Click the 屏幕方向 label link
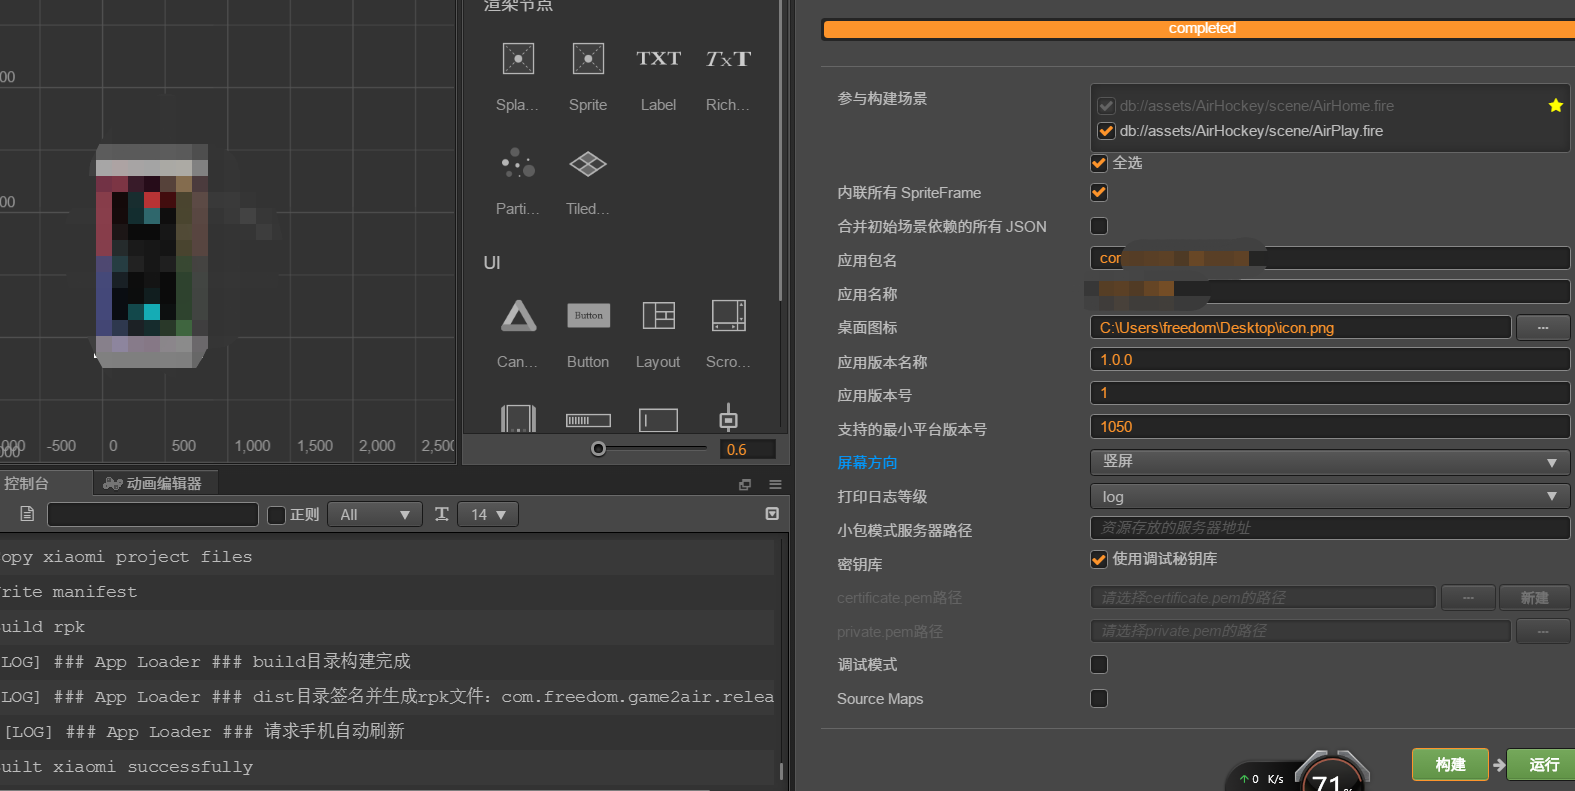Viewport: 1575px width, 791px height. (867, 462)
